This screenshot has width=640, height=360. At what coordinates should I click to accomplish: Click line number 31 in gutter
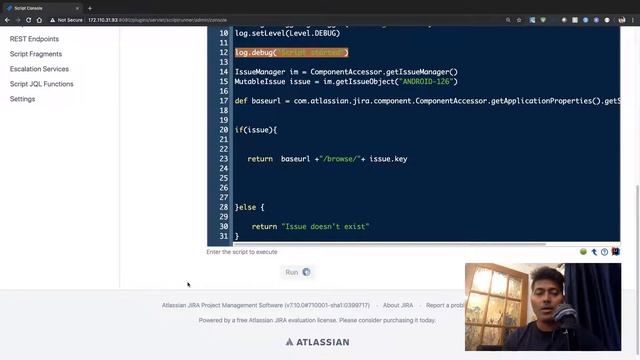pos(224,236)
